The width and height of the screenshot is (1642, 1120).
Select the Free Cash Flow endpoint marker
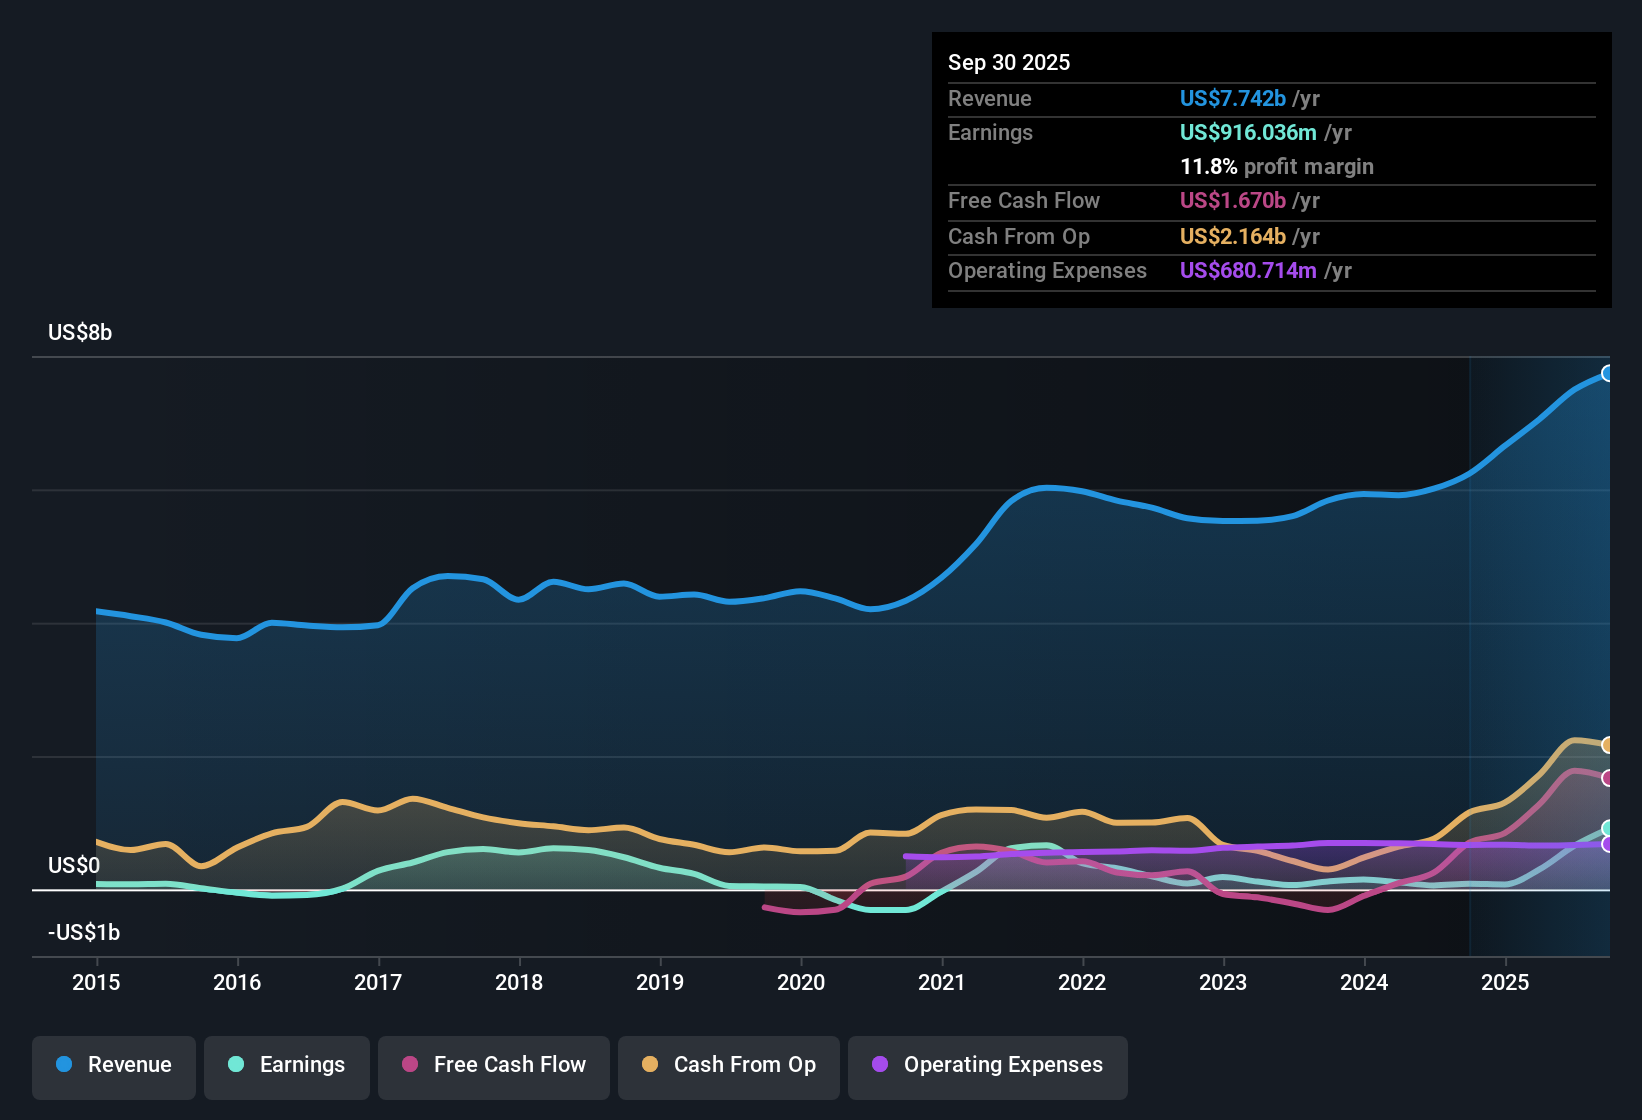click(x=1608, y=778)
